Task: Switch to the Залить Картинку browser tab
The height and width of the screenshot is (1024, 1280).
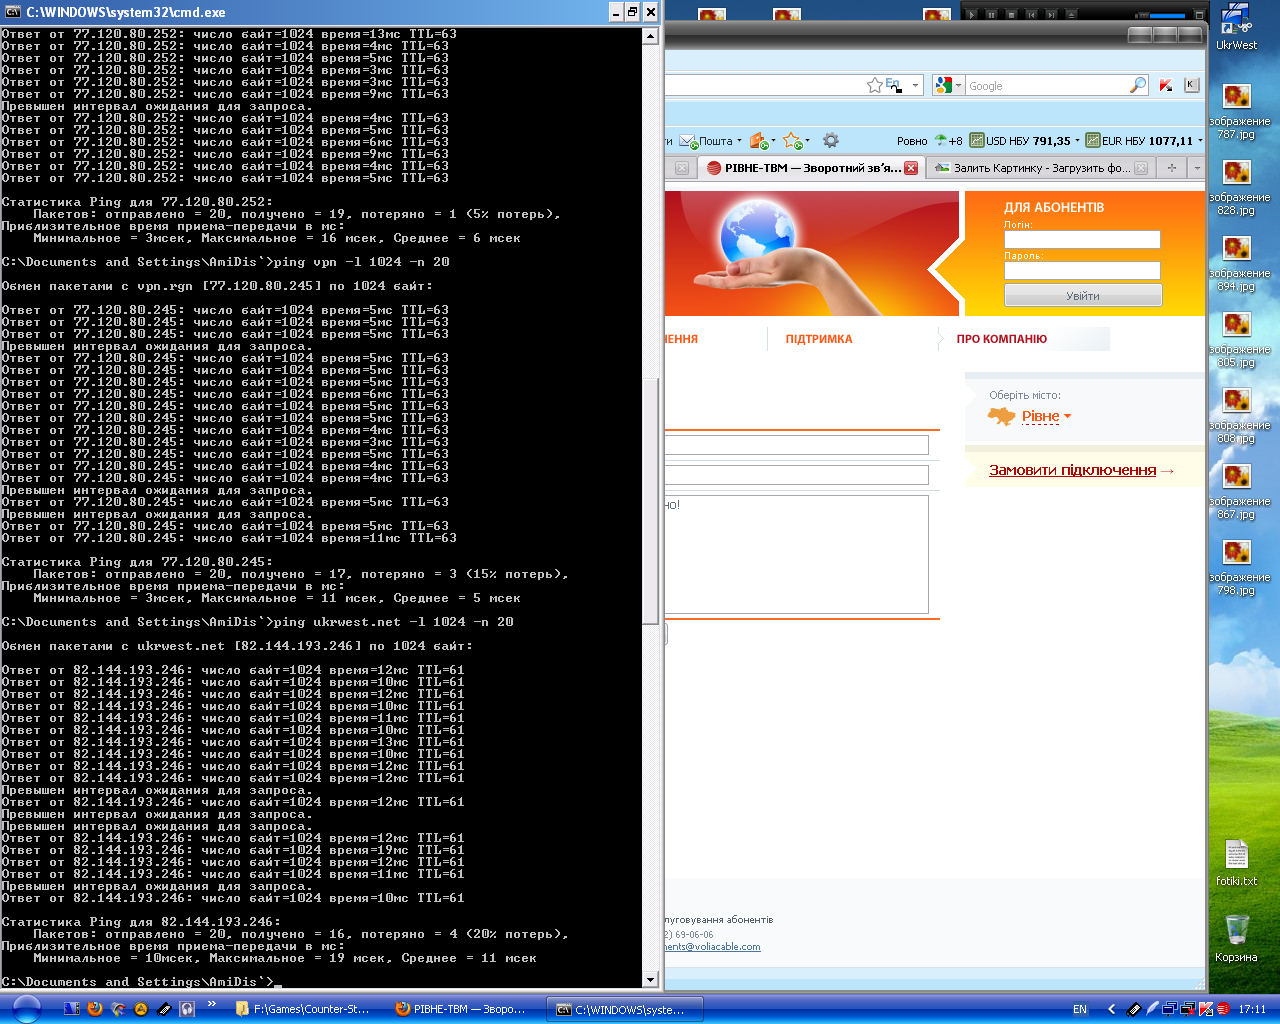Action: tap(1039, 168)
